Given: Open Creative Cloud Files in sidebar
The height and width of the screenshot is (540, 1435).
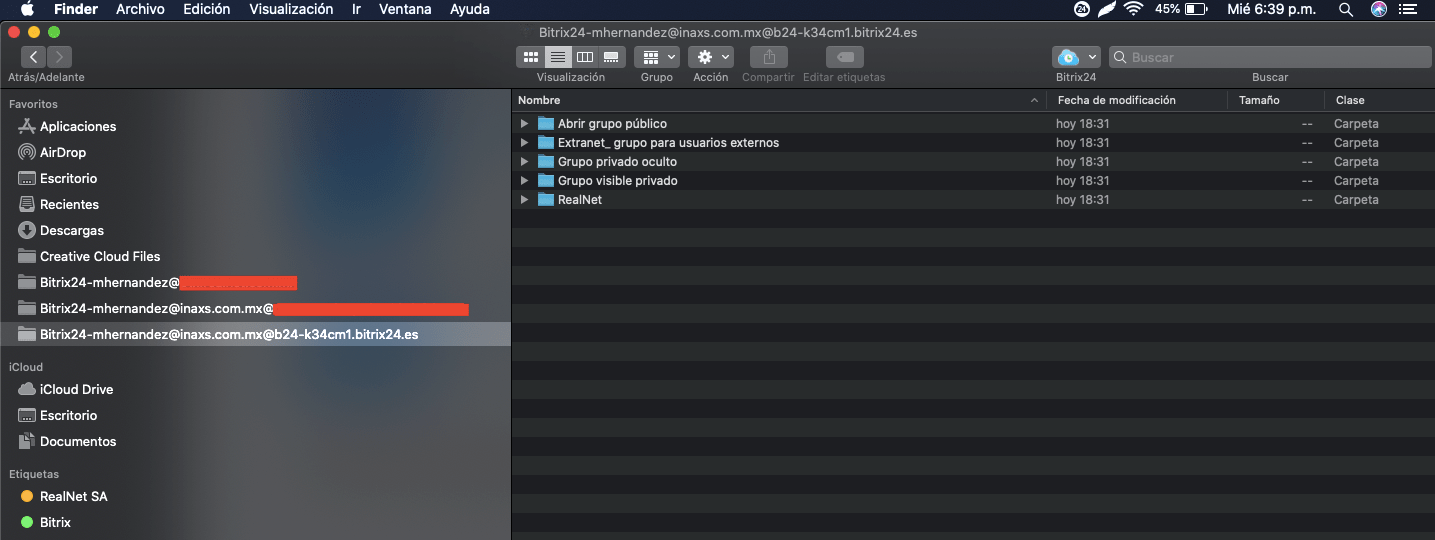Looking at the screenshot, I should coord(100,257).
